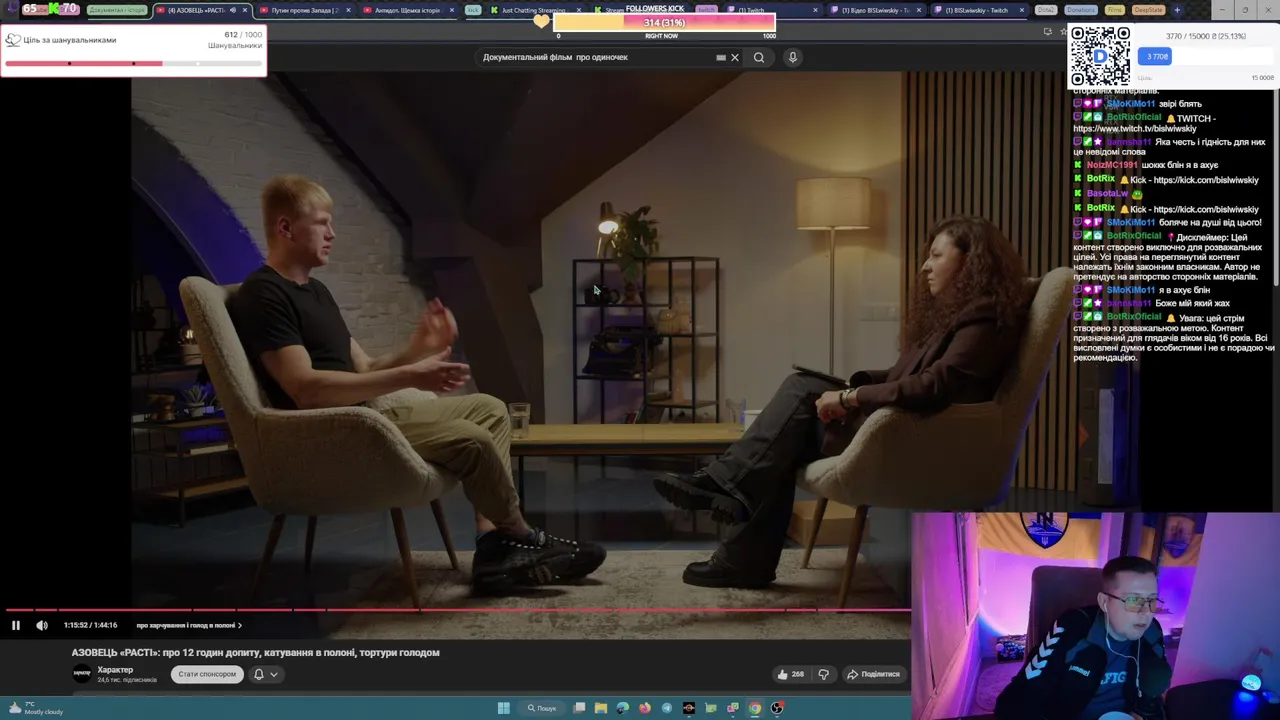Image resolution: width=1280 pixels, height=720 pixels.
Task: Click the taskbar Пошук search box
Action: (542, 708)
